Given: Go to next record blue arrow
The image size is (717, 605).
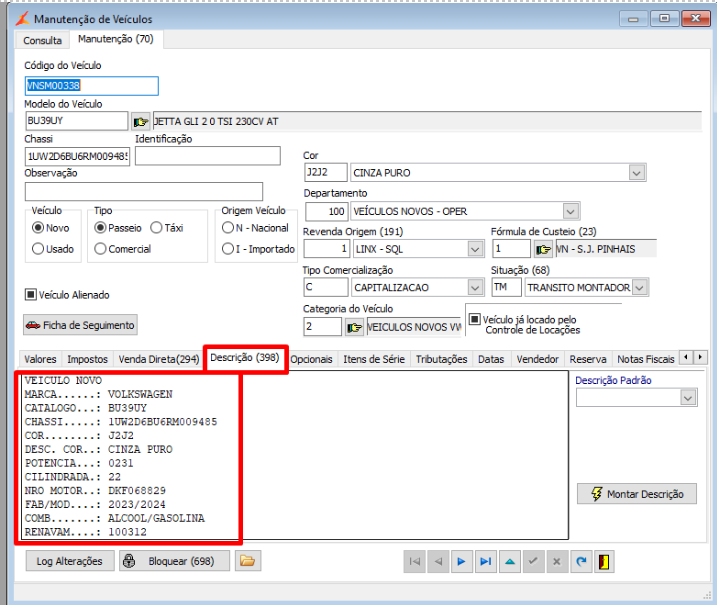Looking at the screenshot, I should coord(462,562).
